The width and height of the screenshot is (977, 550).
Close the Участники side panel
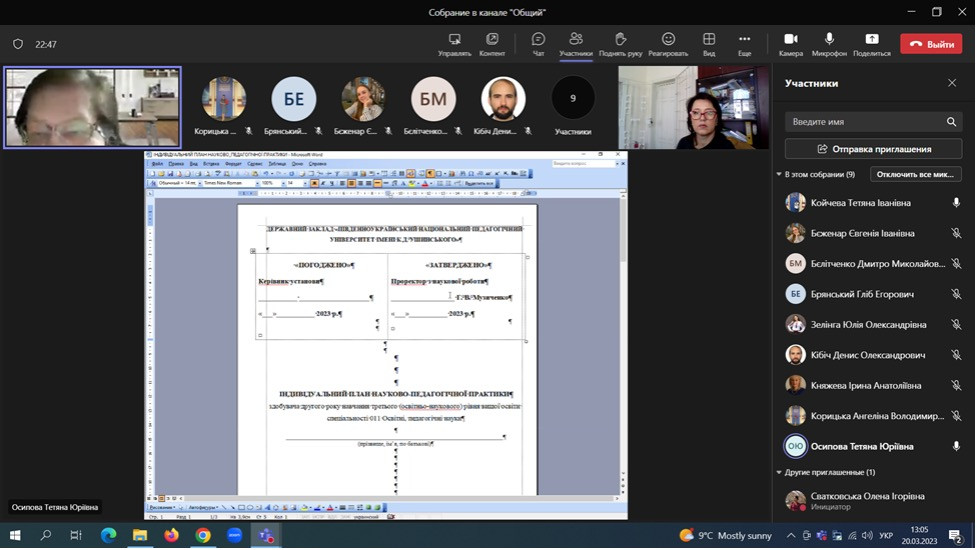[x=952, y=83]
